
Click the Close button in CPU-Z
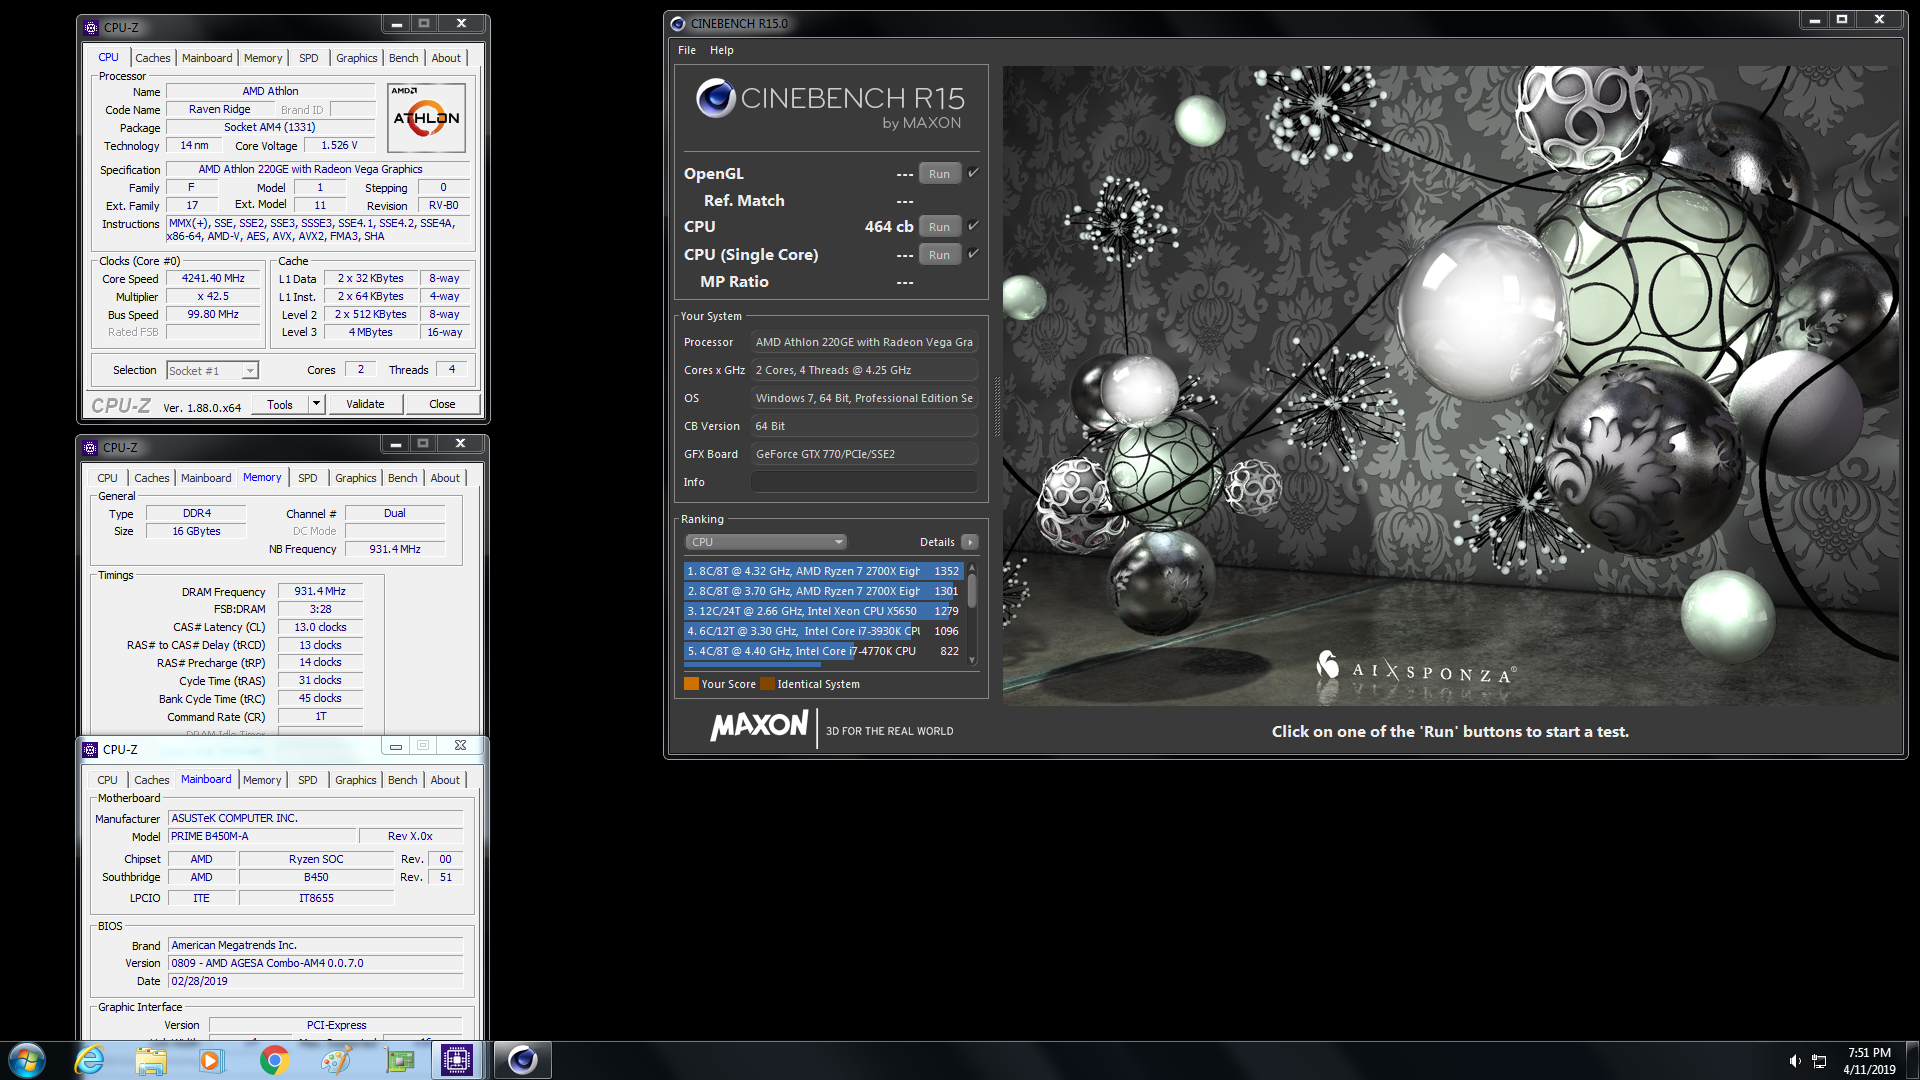click(x=442, y=404)
